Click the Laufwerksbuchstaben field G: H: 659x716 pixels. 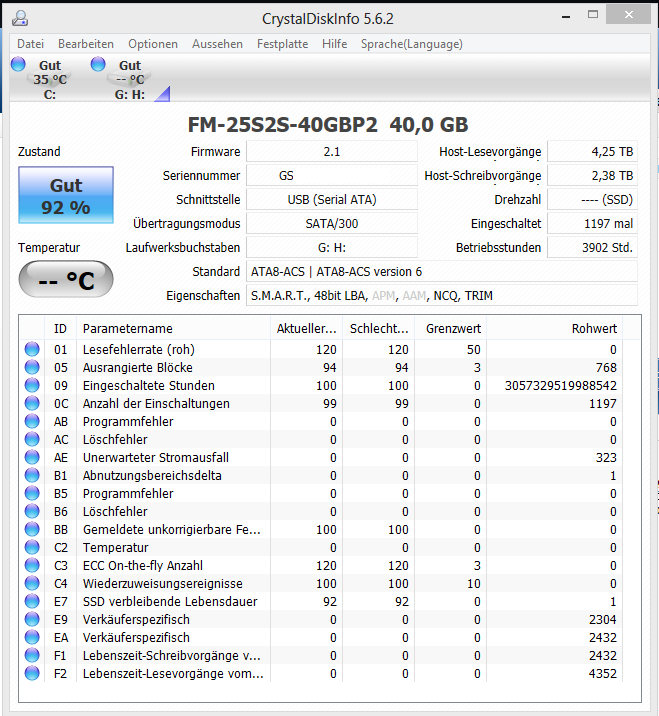[332, 247]
